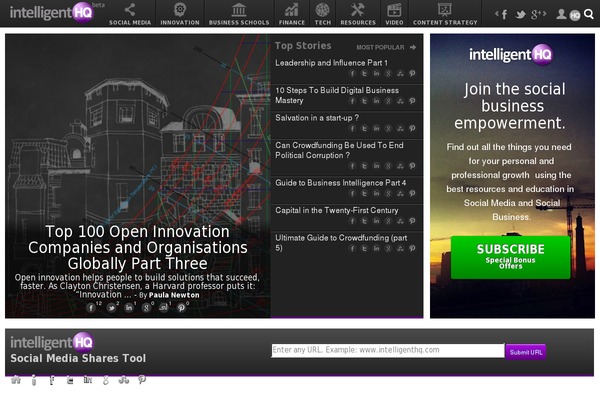Share Leadership and Influence on Facebook
Screen dimensions: 600x400
point(352,73)
